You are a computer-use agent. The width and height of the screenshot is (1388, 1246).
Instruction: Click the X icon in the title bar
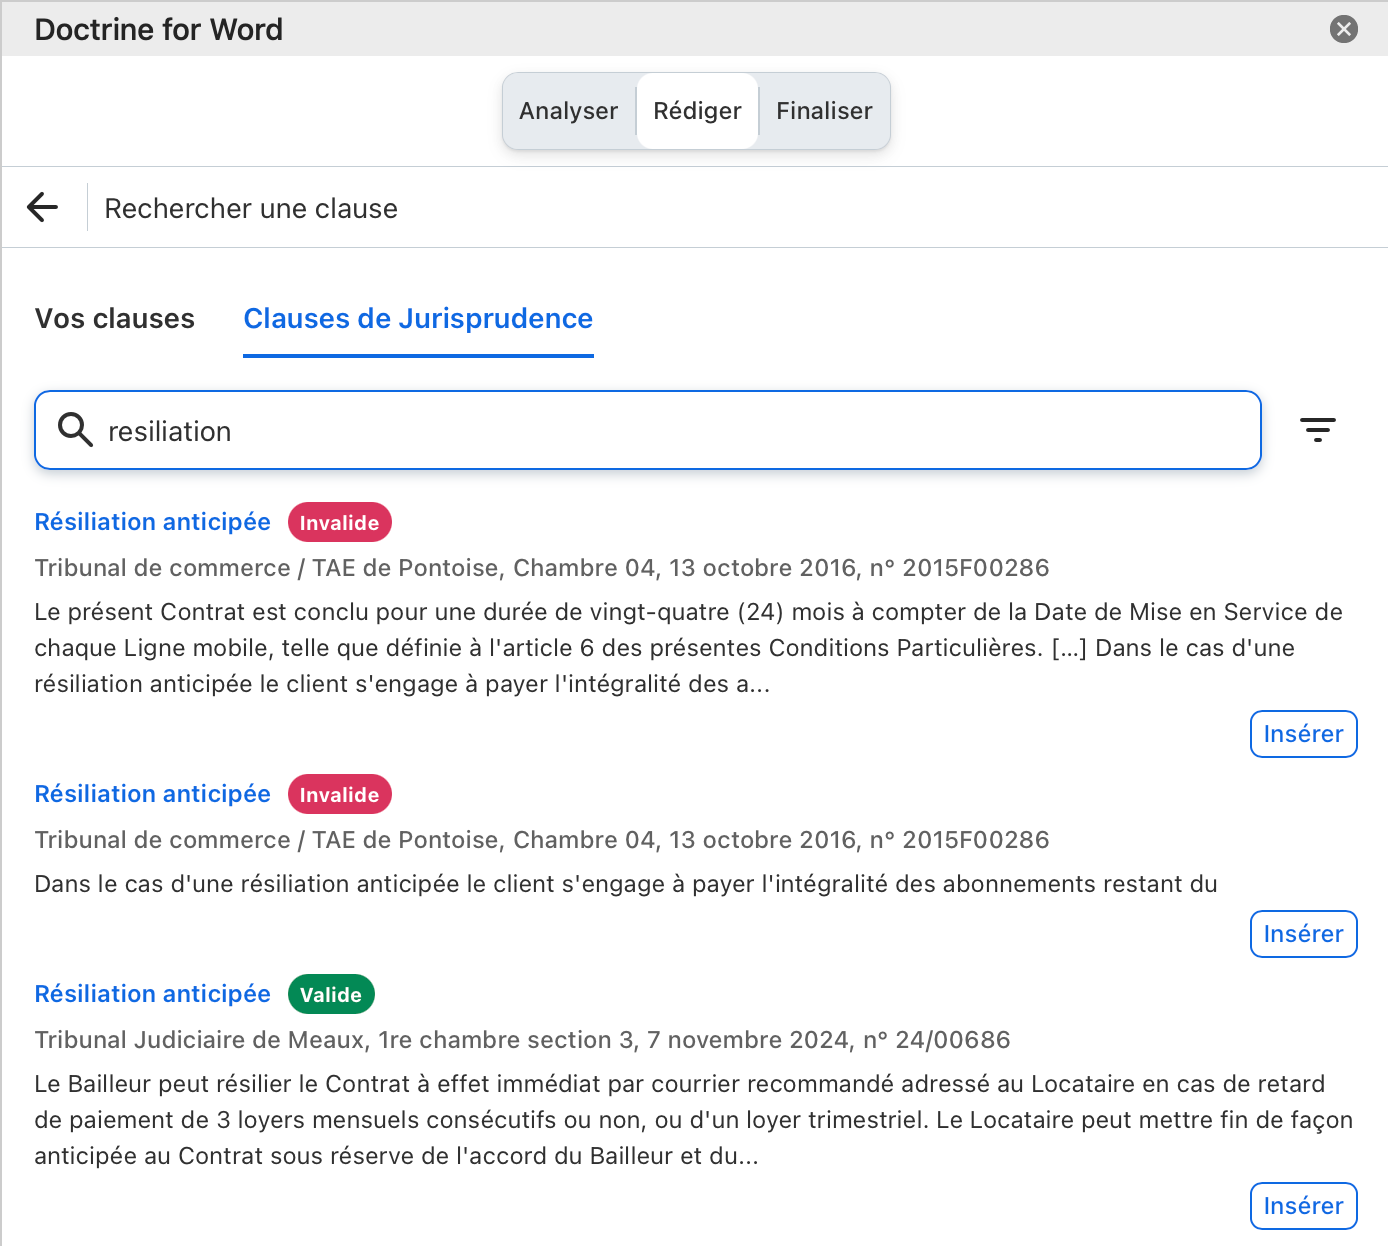tap(1344, 29)
